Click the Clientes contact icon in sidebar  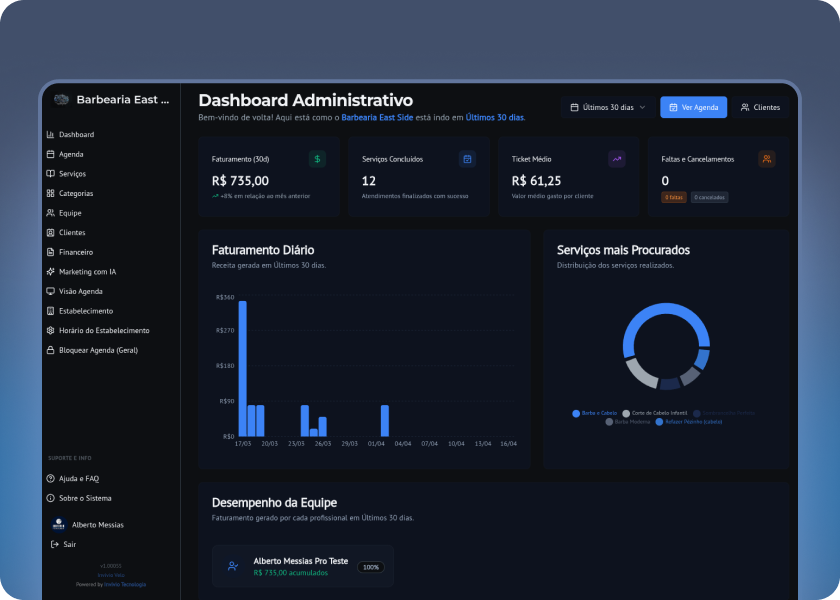pyautogui.click(x=50, y=232)
